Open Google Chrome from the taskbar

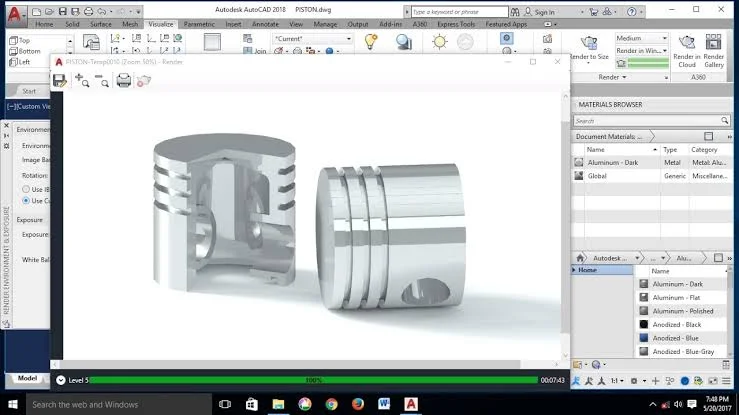(x=331, y=404)
